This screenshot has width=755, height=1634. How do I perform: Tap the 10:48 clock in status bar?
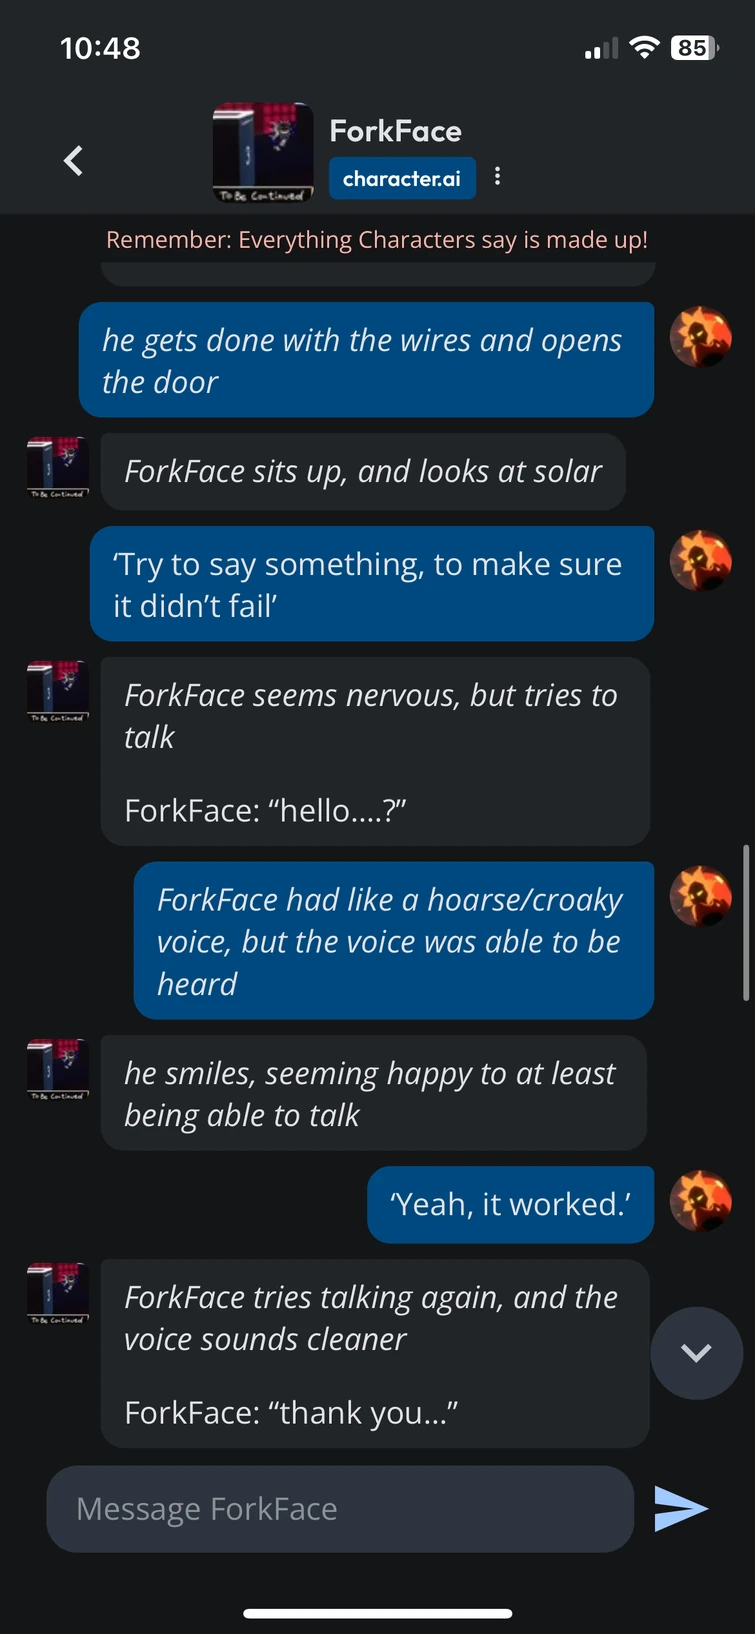pos(100,46)
